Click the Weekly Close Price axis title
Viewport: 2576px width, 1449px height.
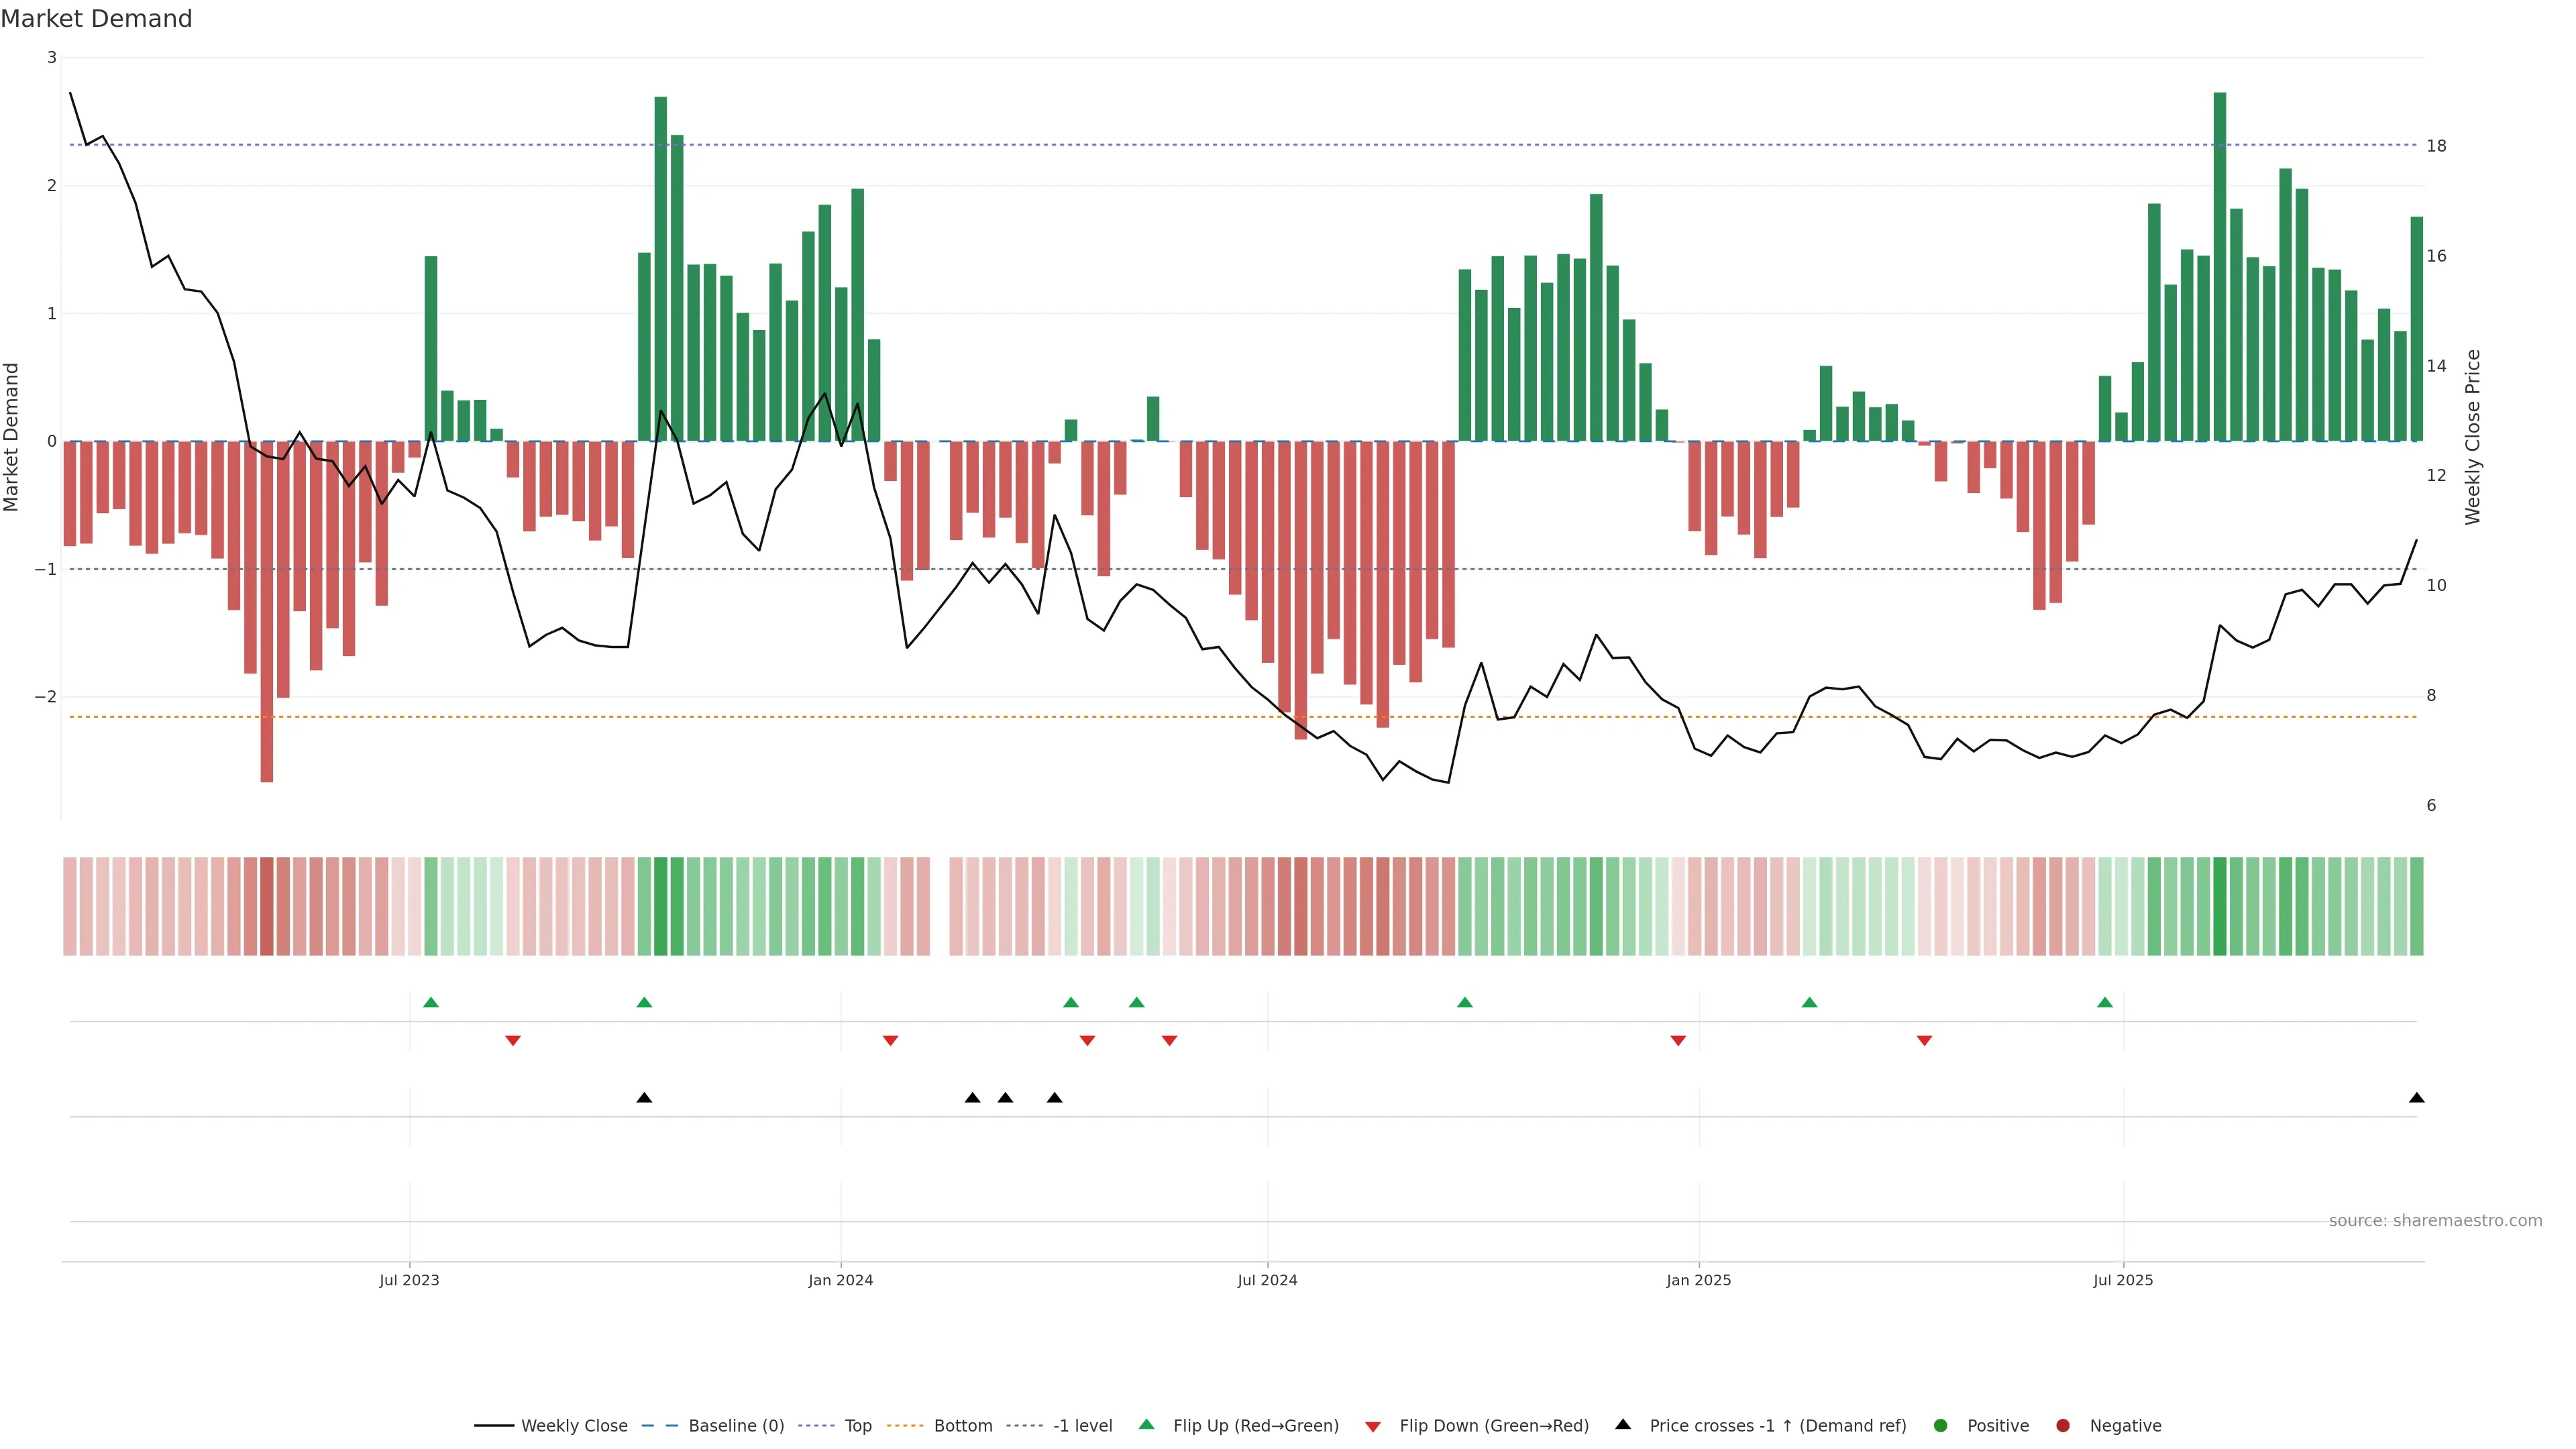(2472, 437)
